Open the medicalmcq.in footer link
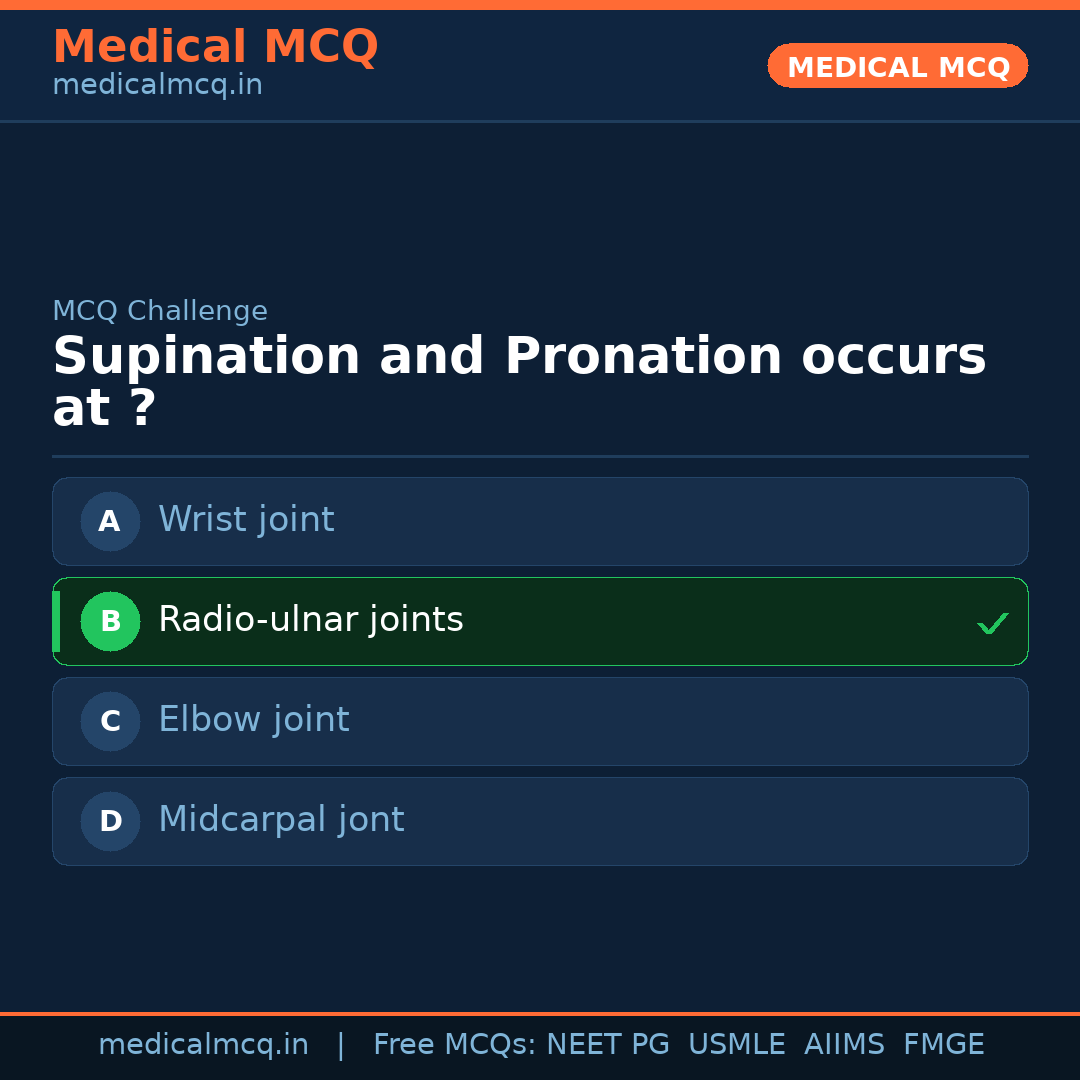The width and height of the screenshot is (1080, 1080). coord(204,1044)
